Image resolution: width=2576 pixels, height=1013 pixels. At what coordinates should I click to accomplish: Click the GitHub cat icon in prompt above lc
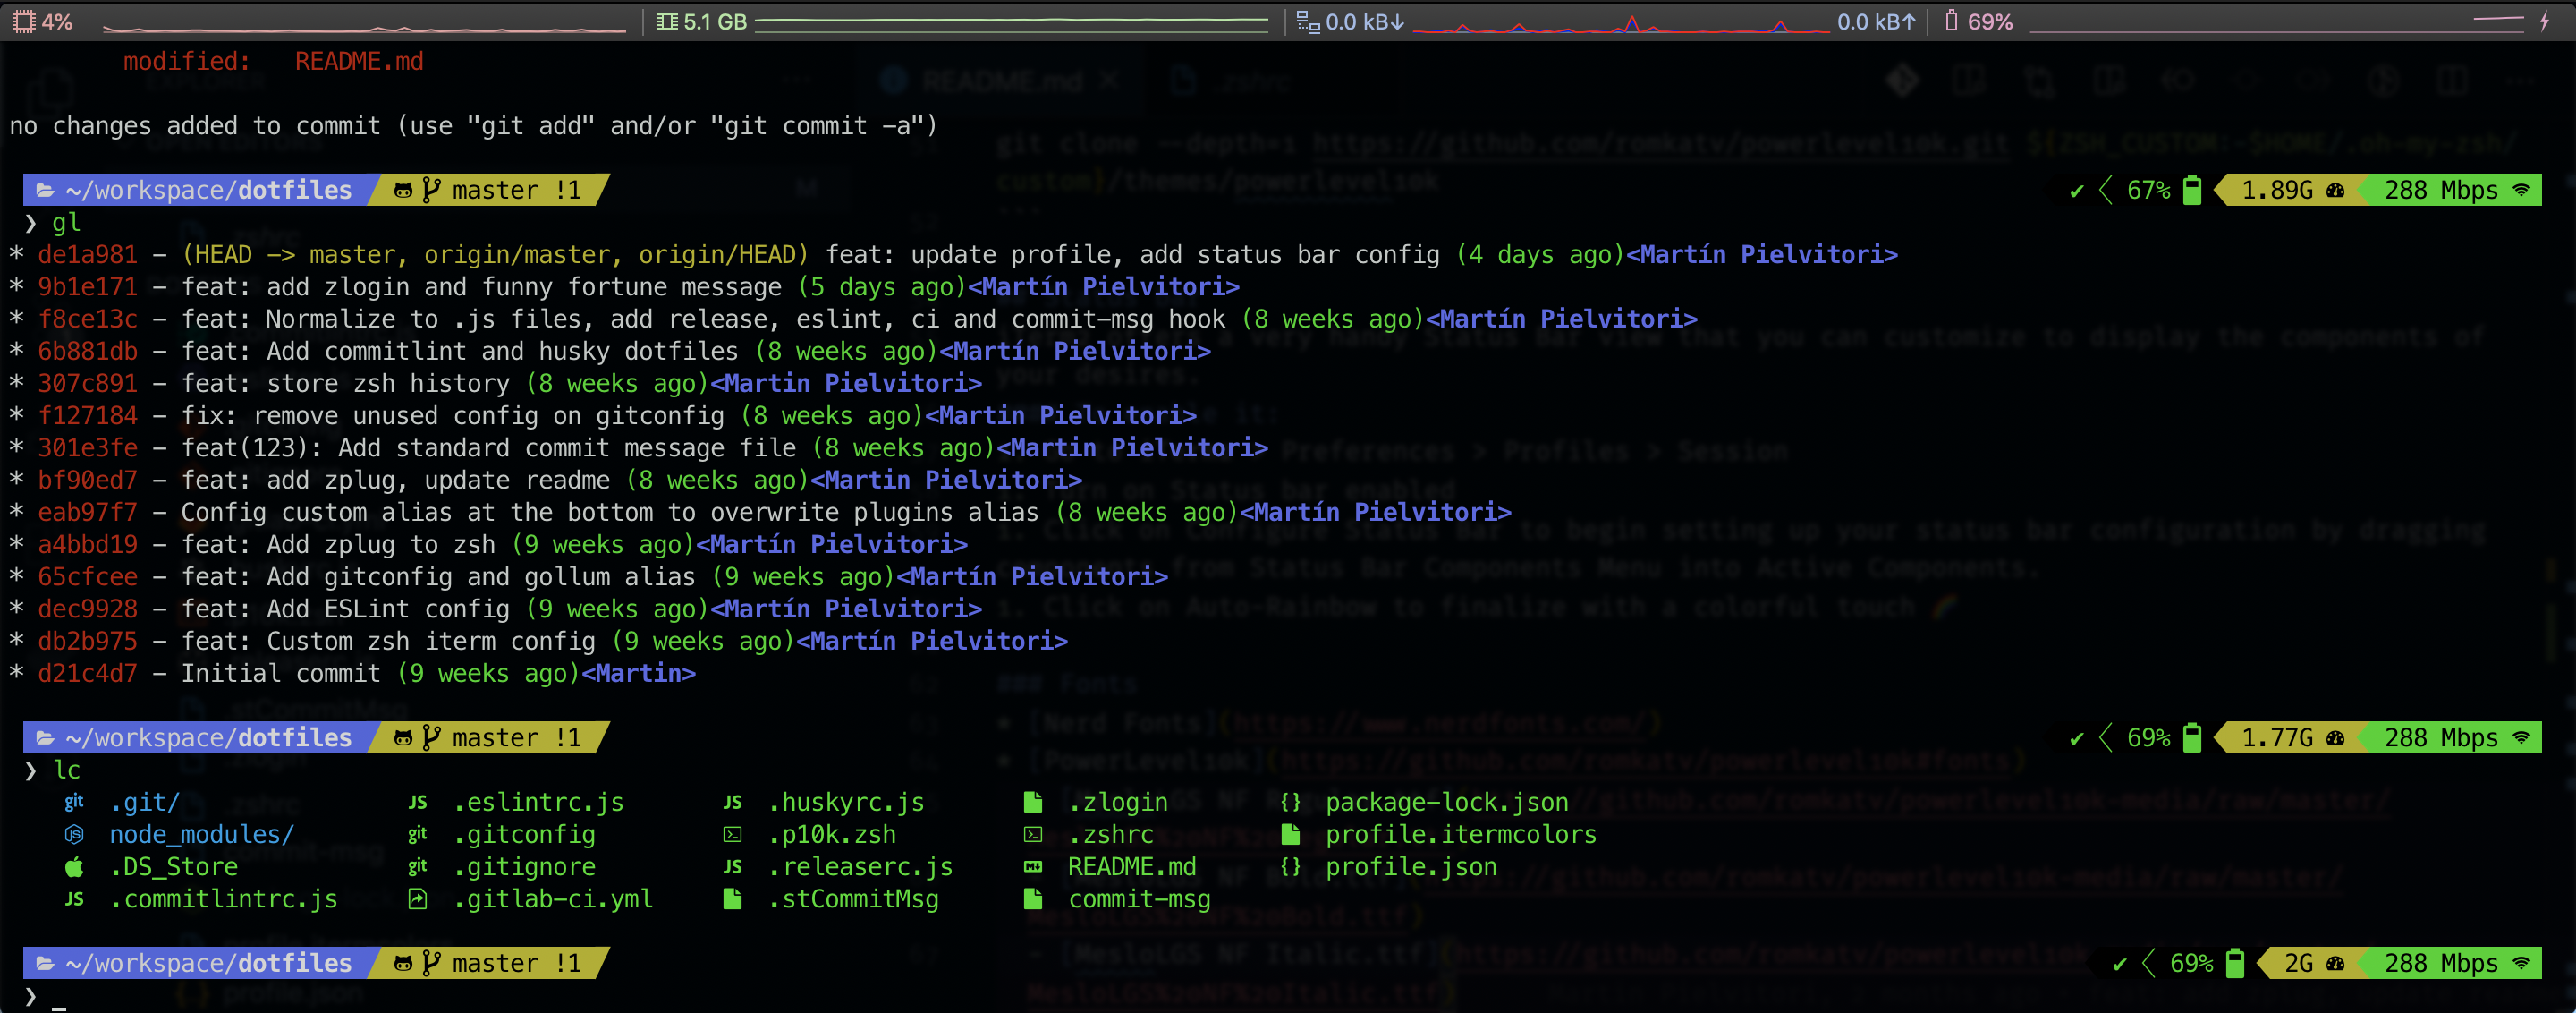403,738
